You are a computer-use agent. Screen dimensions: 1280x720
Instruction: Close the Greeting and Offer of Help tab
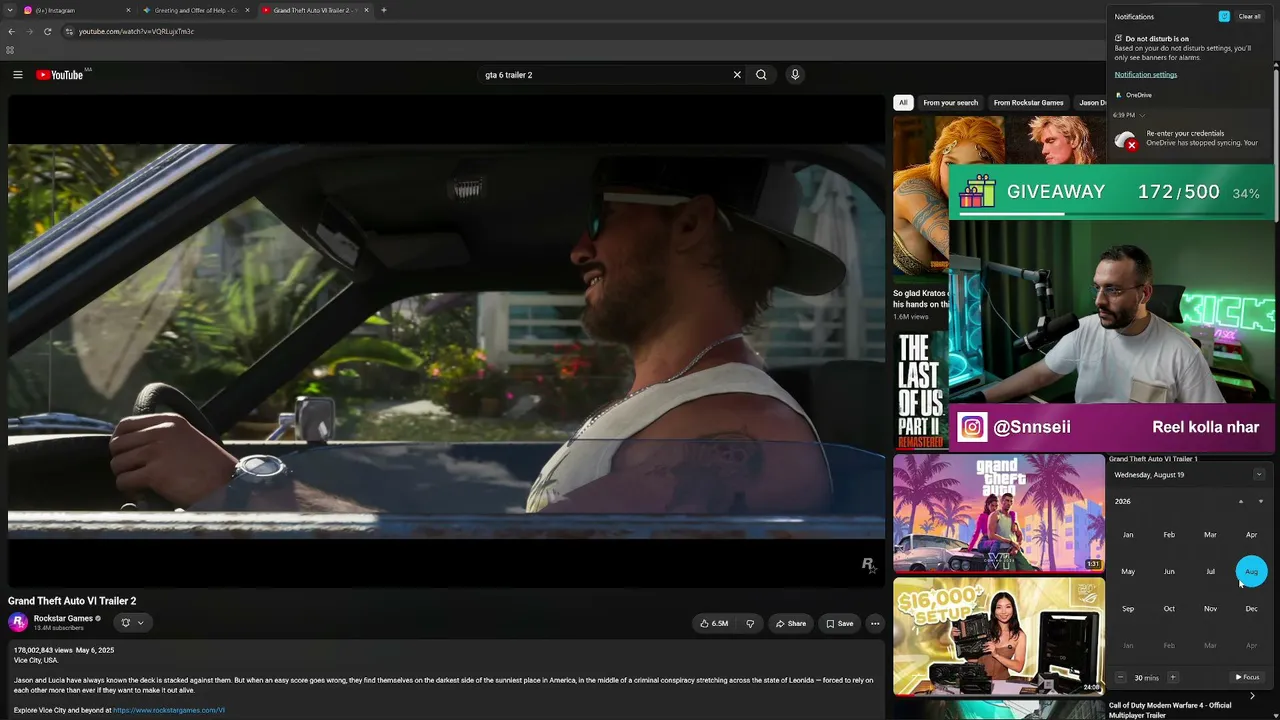click(248, 10)
